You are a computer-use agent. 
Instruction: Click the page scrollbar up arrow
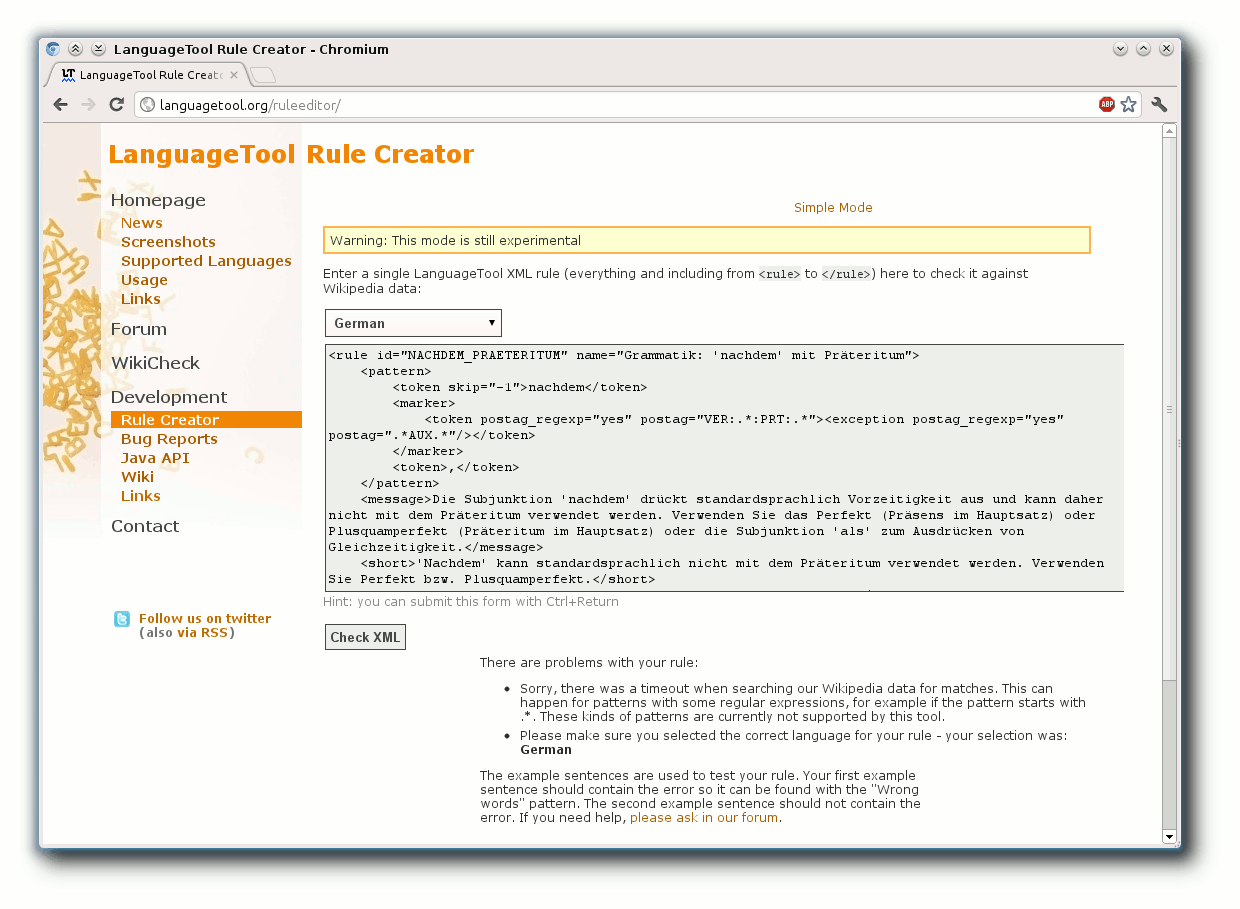1169,131
